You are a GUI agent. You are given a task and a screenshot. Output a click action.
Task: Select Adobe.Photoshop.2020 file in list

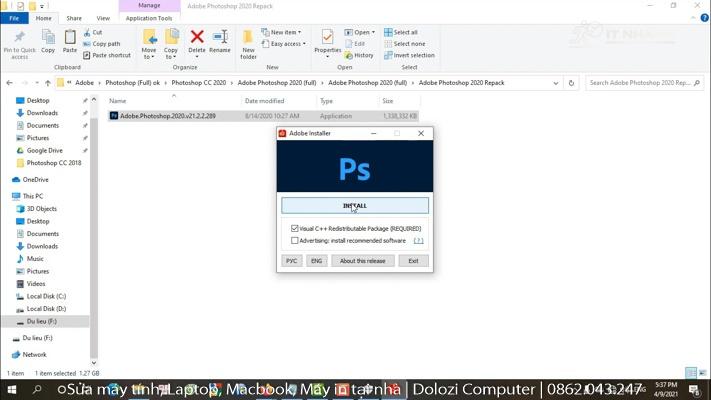tap(167, 116)
